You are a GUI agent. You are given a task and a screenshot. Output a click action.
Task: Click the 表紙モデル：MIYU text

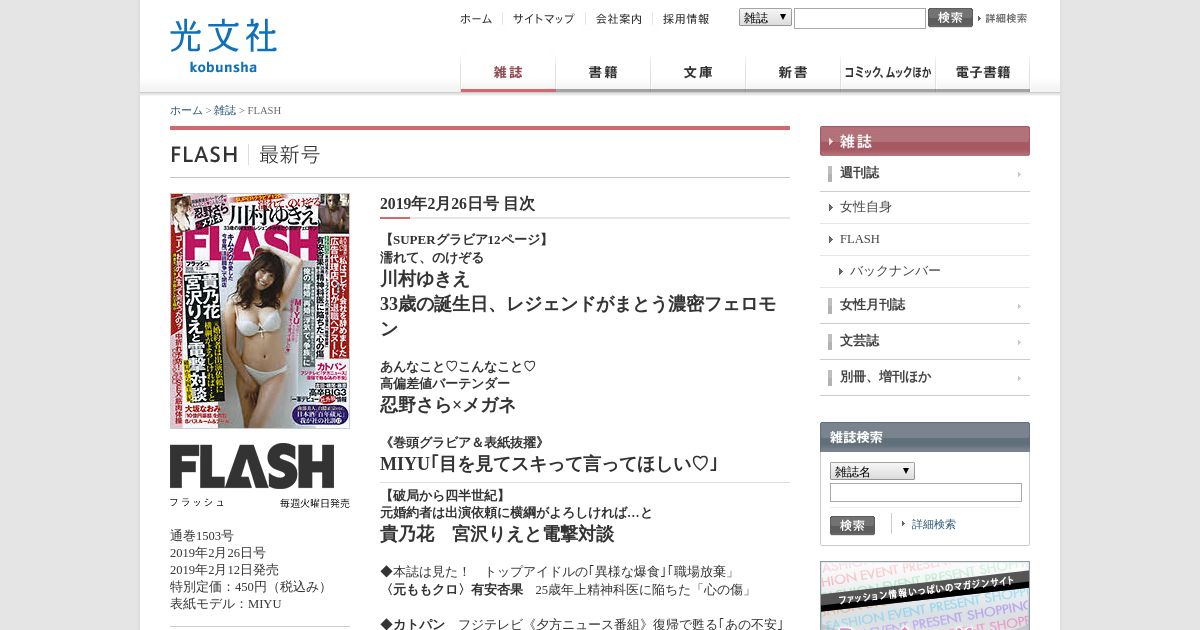[x=226, y=604]
